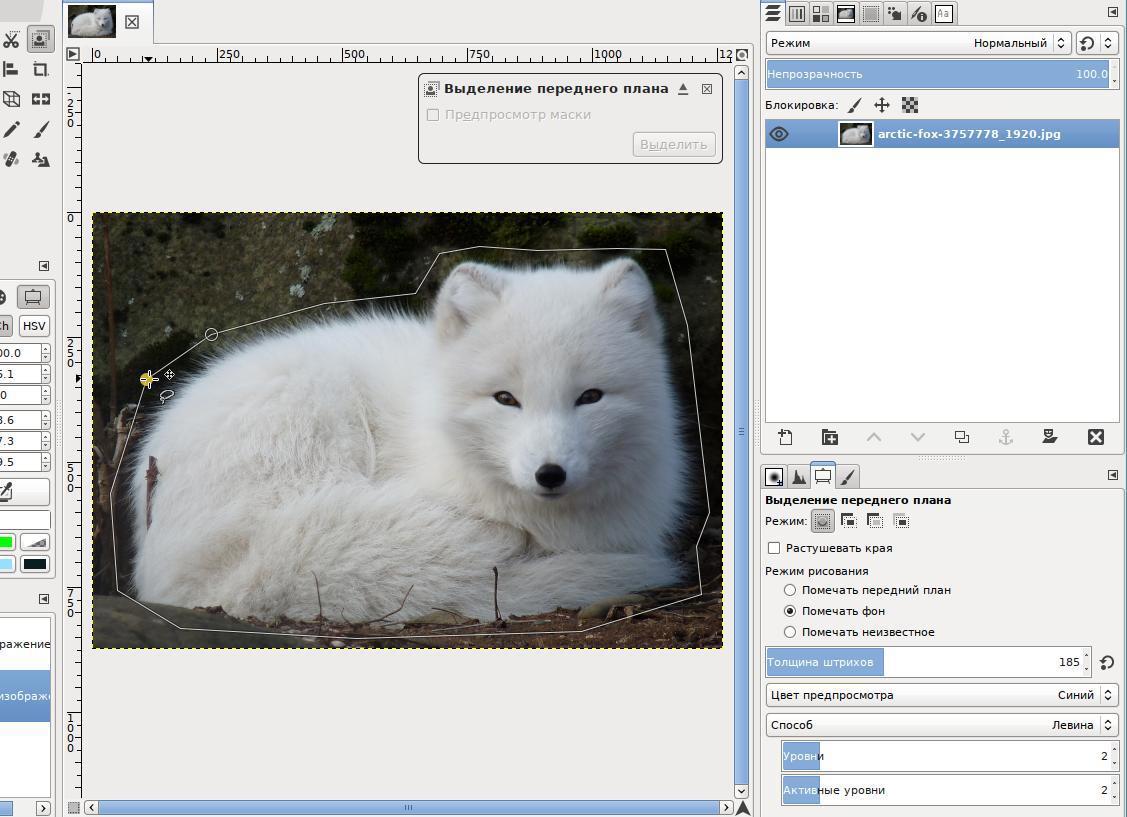1127x817 pixels.
Task: Select the Scissors select tool
Action: tap(11, 40)
